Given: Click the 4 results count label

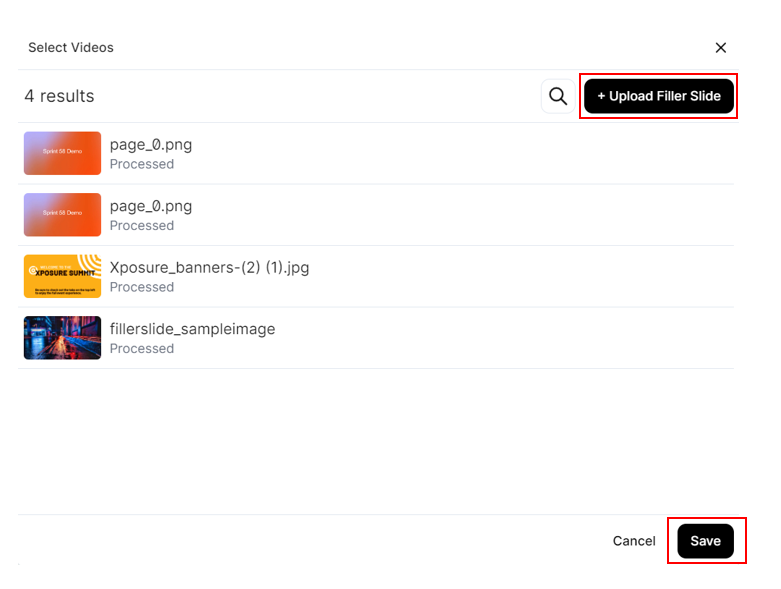Looking at the screenshot, I should click(x=59, y=96).
